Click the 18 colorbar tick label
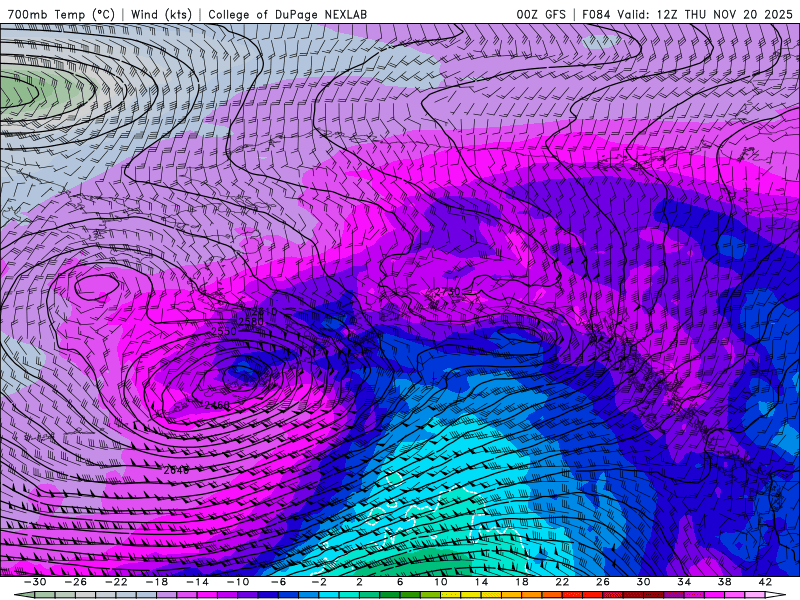 point(522,582)
